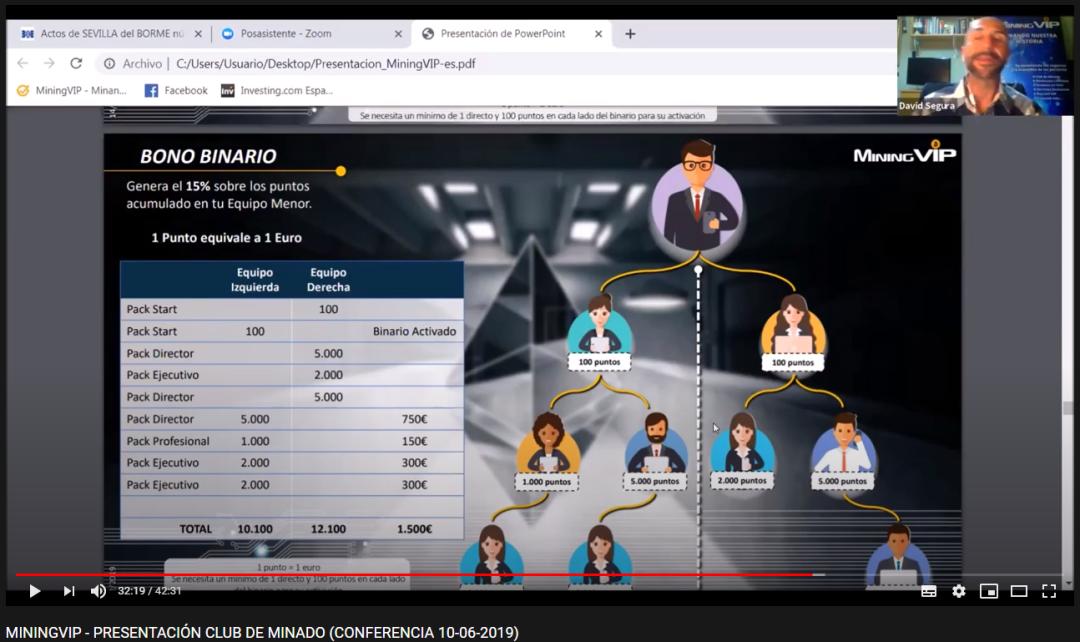Viewport: 1080px width, 642px height.
Task: Go forward in browser history
Action: [49, 63]
